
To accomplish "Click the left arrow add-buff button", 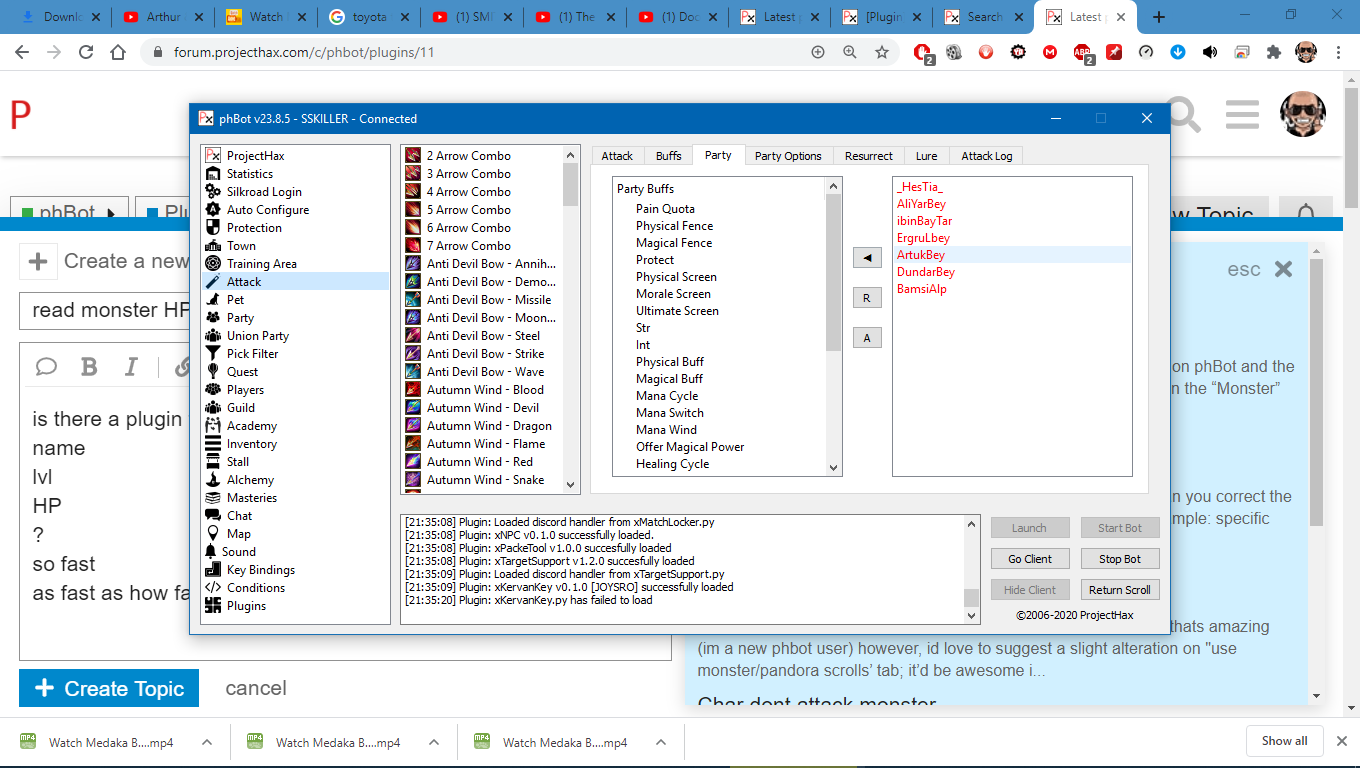I will [866, 258].
